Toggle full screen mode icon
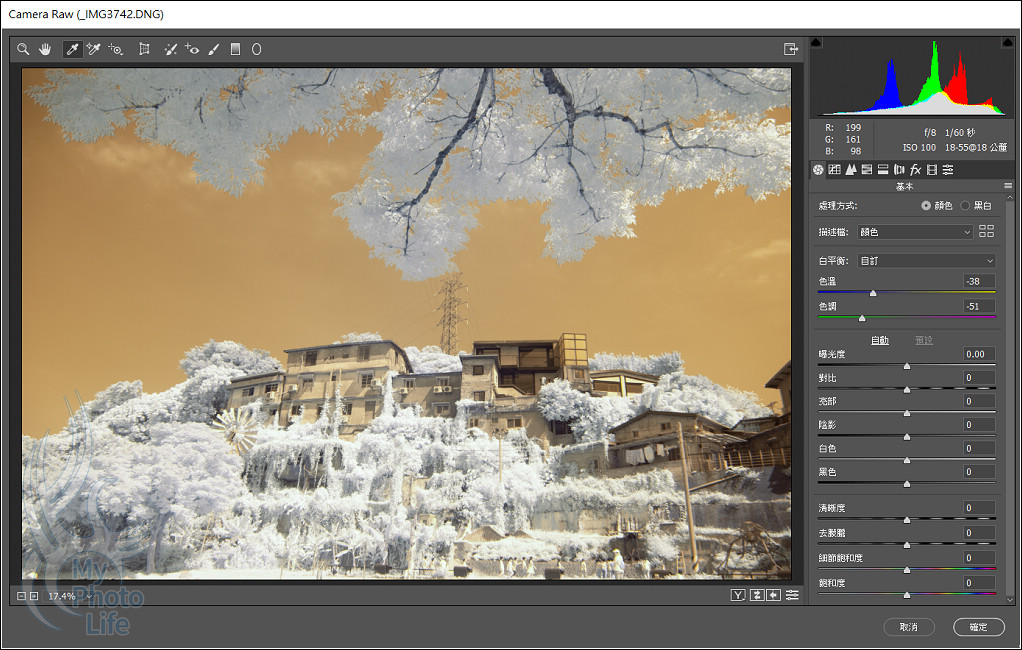 pos(791,49)
